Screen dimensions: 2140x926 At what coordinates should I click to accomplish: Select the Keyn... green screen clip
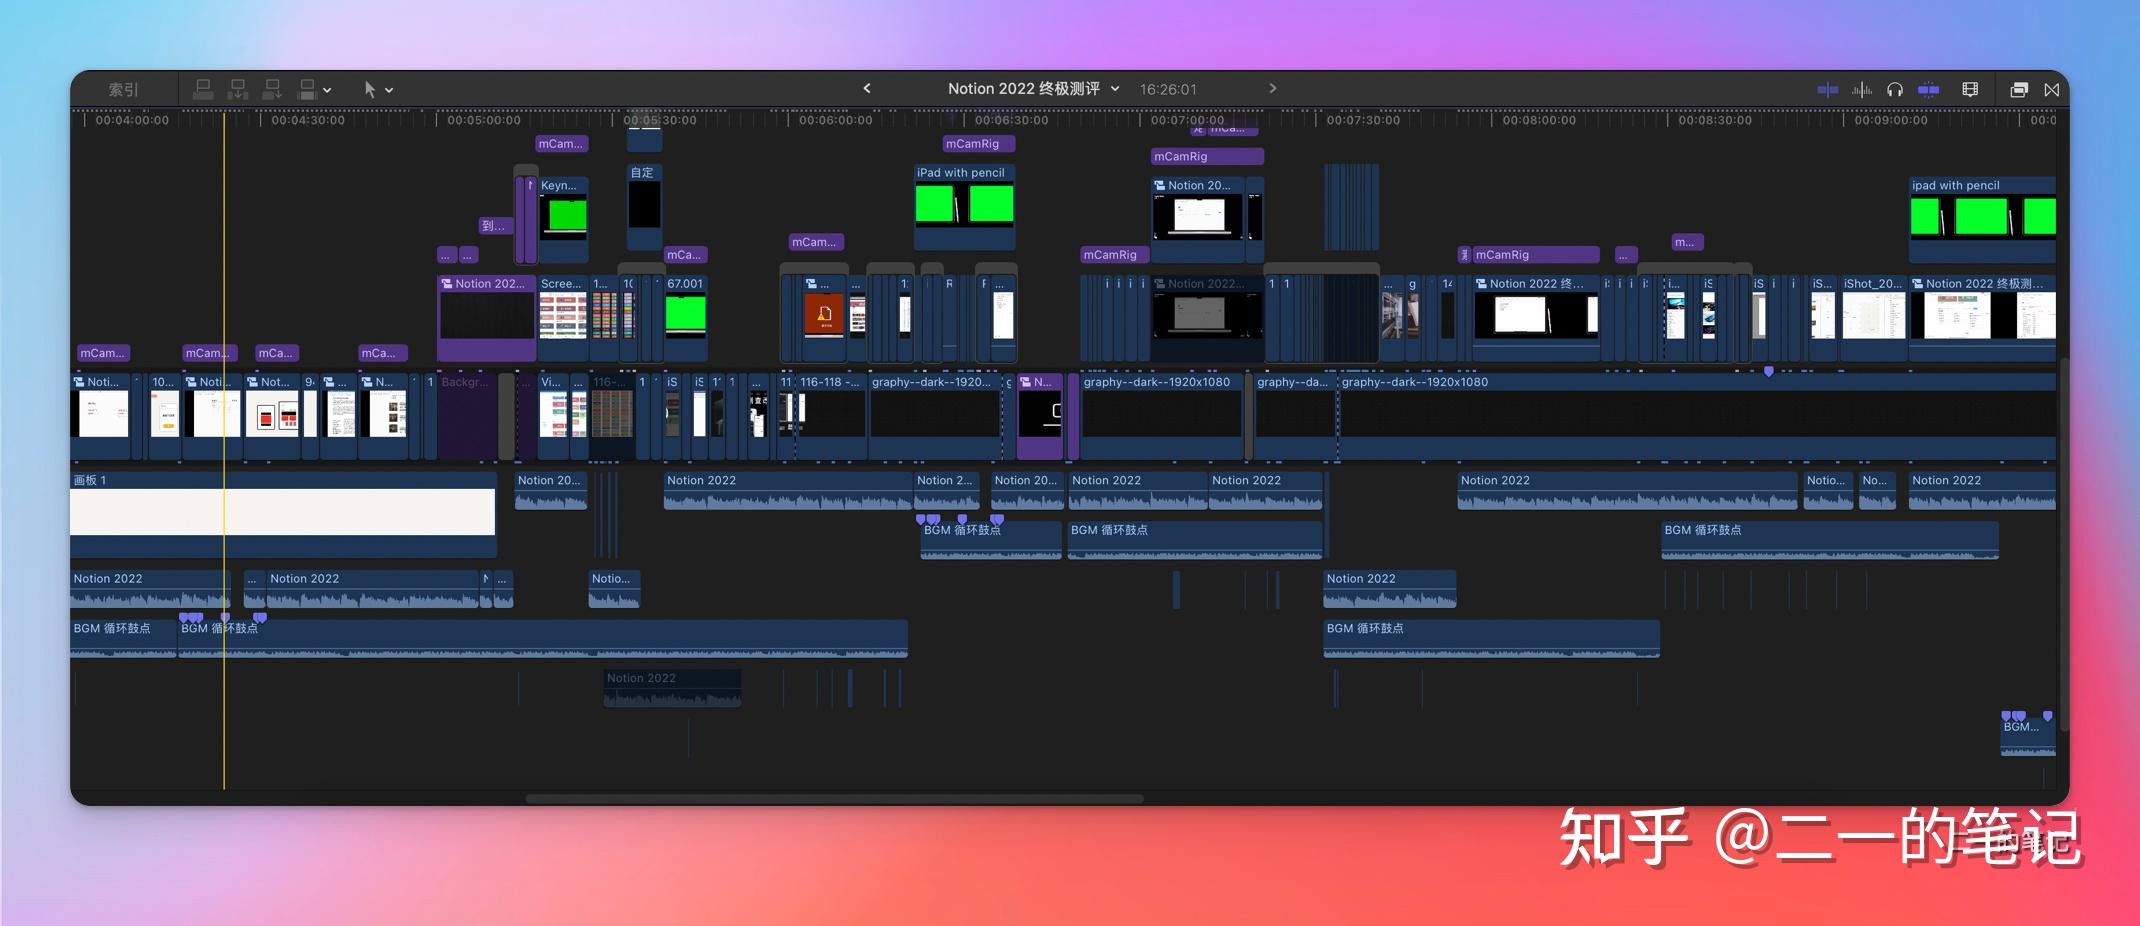point(563,218)
